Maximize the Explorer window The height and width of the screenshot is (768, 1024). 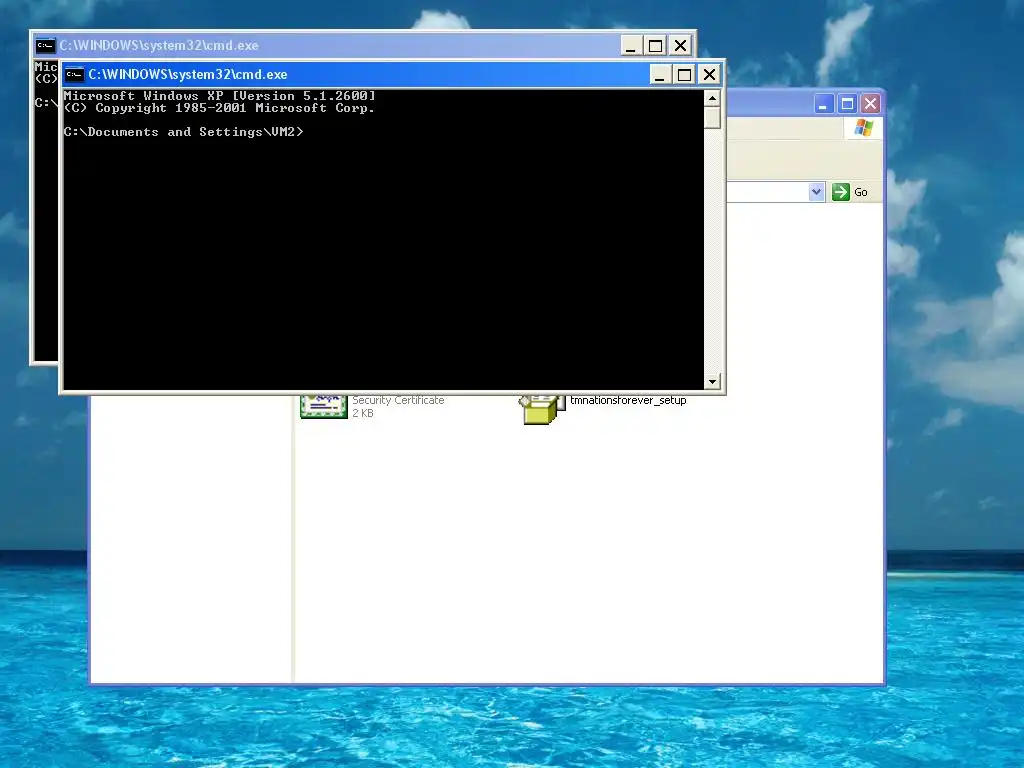click(847, 104)
